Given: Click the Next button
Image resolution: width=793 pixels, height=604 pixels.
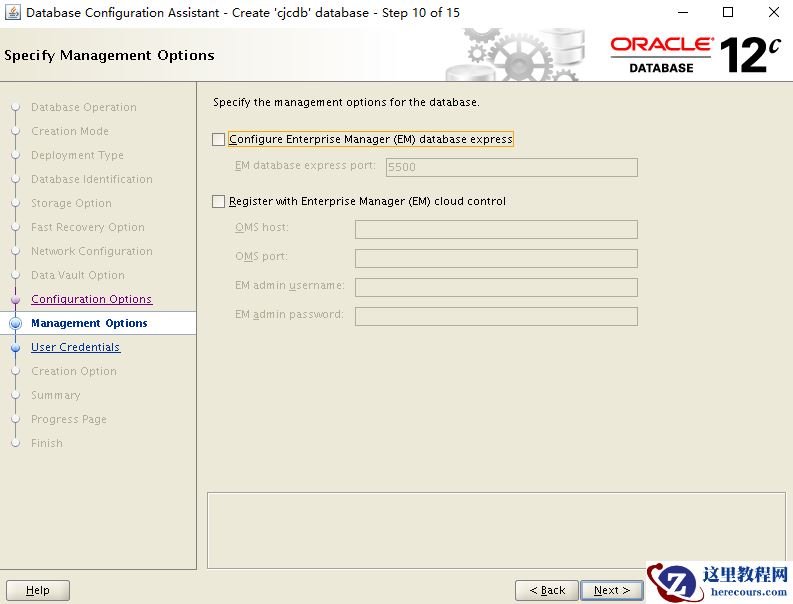Looking at the screenshot, I should point(612,590).
